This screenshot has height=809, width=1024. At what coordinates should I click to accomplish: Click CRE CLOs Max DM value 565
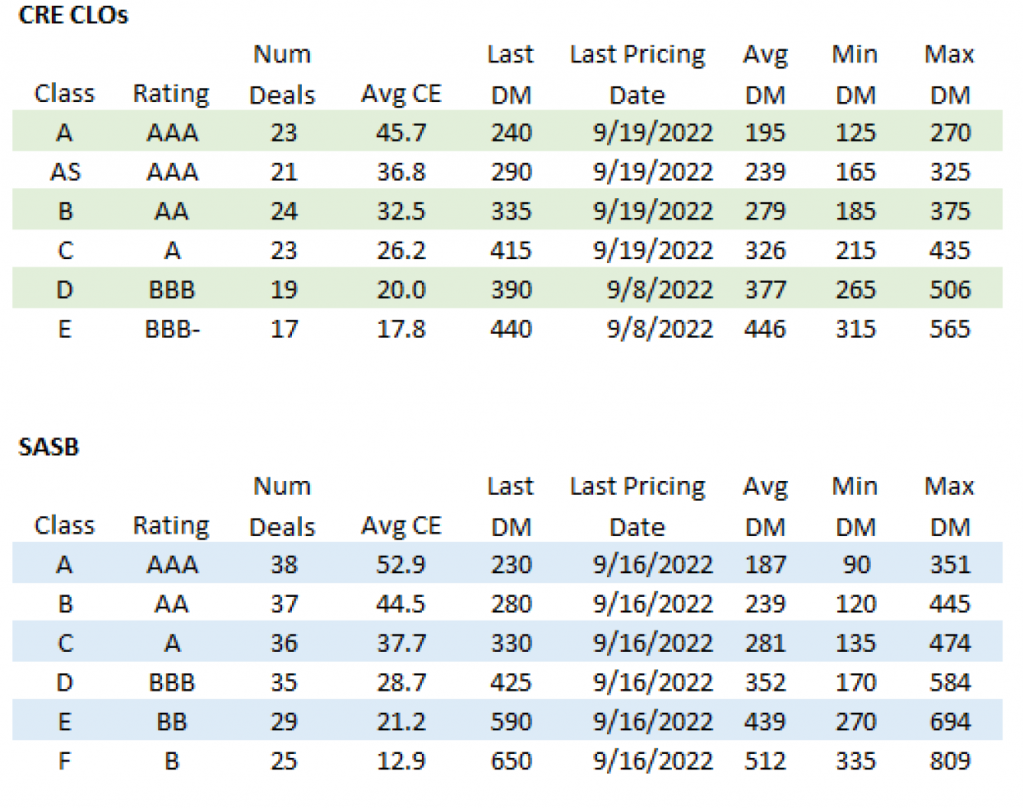point(948,328)
